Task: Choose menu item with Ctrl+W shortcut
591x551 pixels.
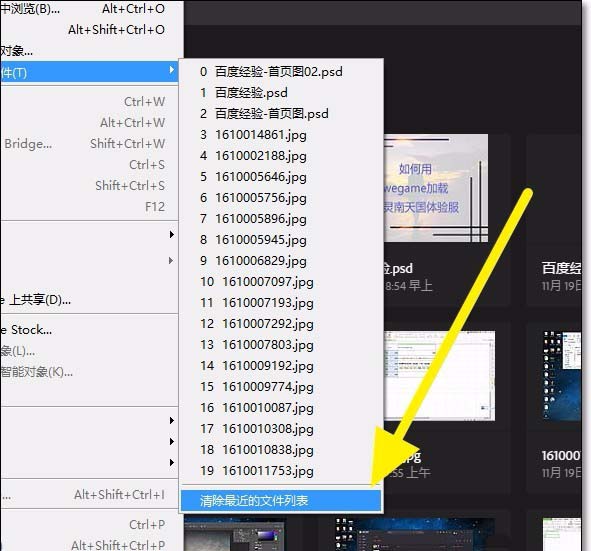Action: (89, 102)
